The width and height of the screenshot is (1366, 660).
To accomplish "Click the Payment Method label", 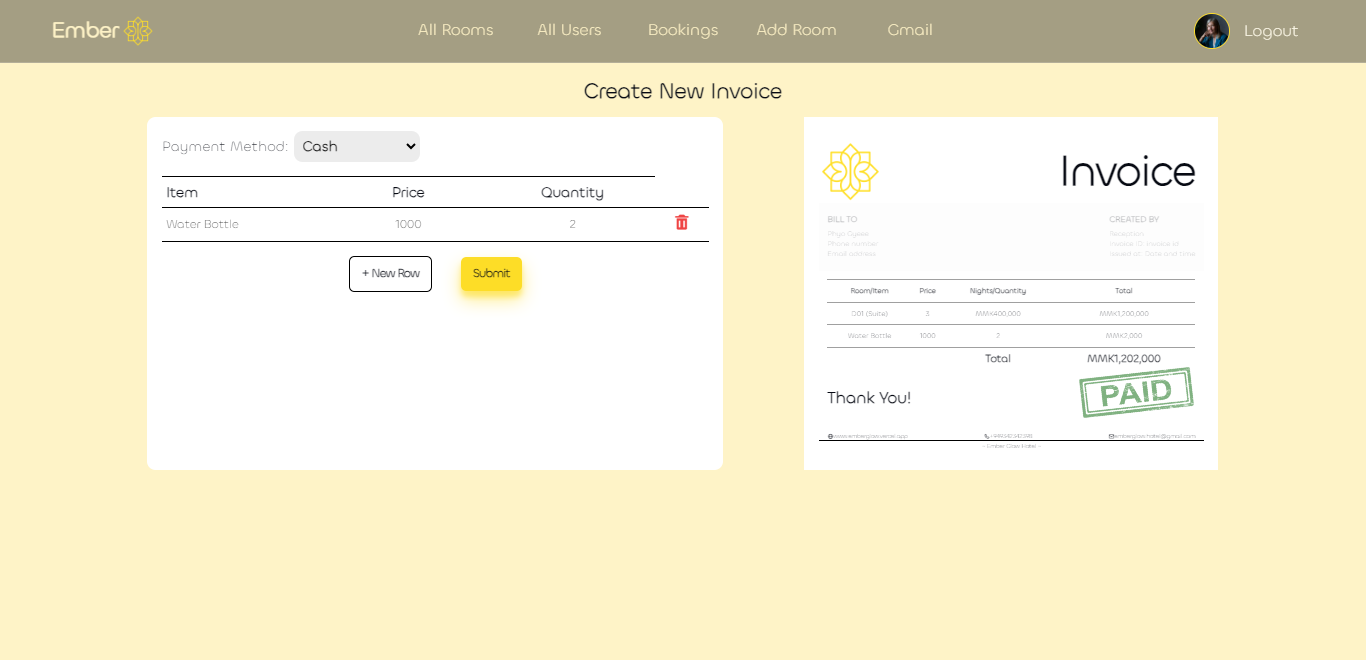I will 225,146.
